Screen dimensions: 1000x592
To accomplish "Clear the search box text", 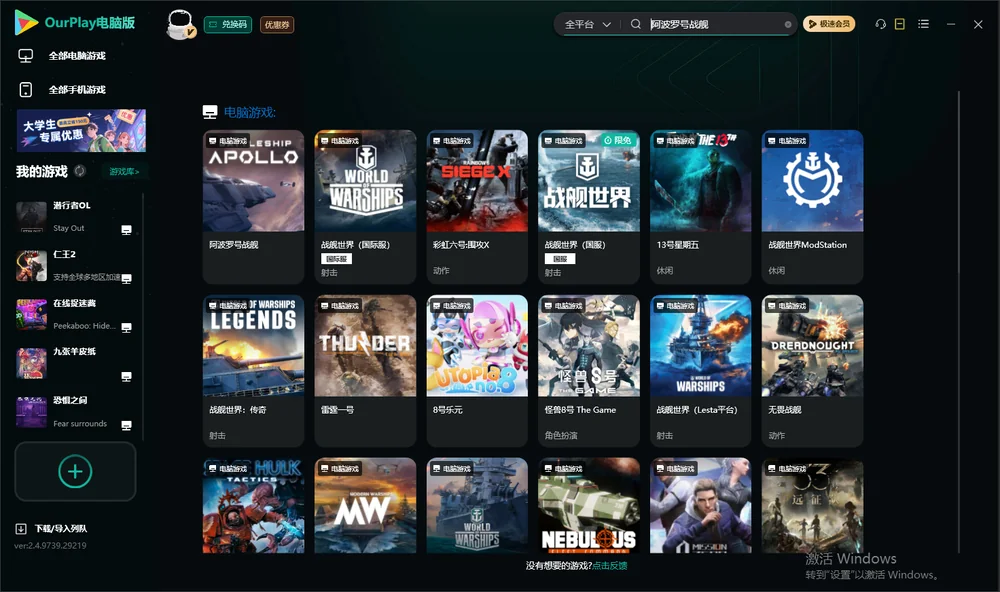I will pyautogui.click(x=788, y=25).
